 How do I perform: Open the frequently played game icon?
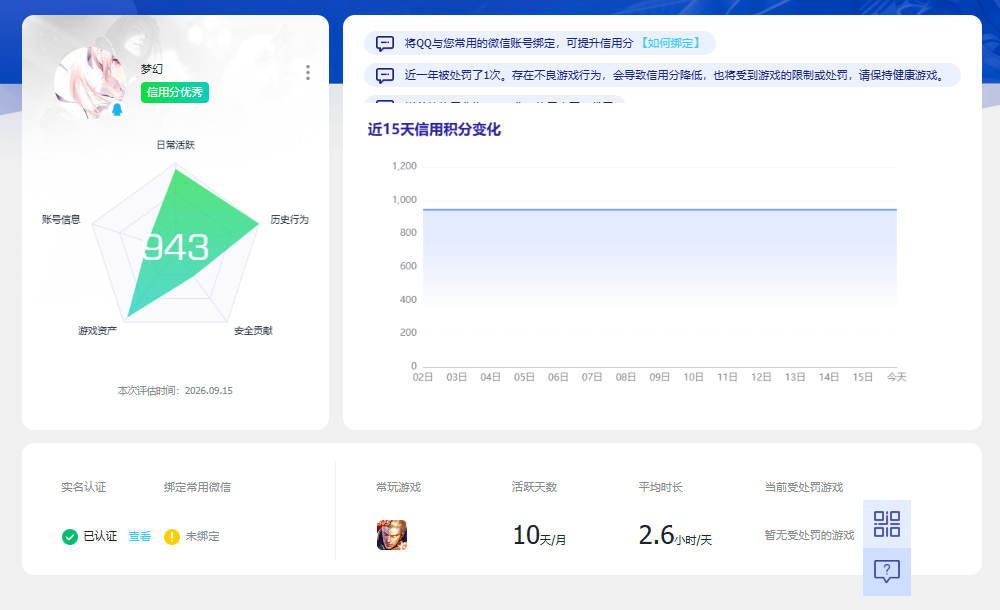(x=392, y=535)
